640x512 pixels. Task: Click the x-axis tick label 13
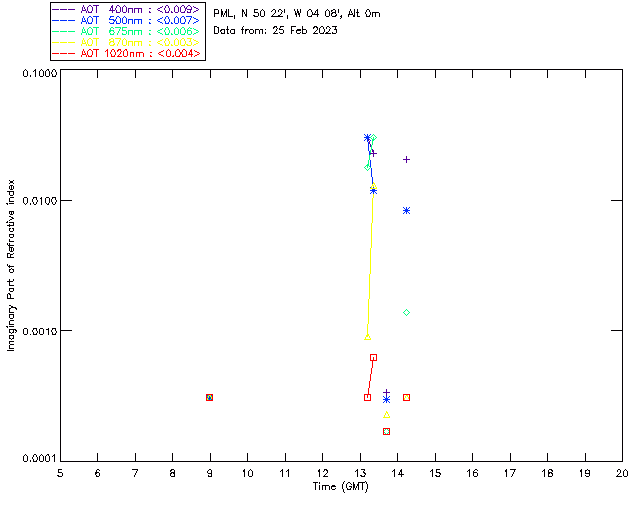(360, 473)
